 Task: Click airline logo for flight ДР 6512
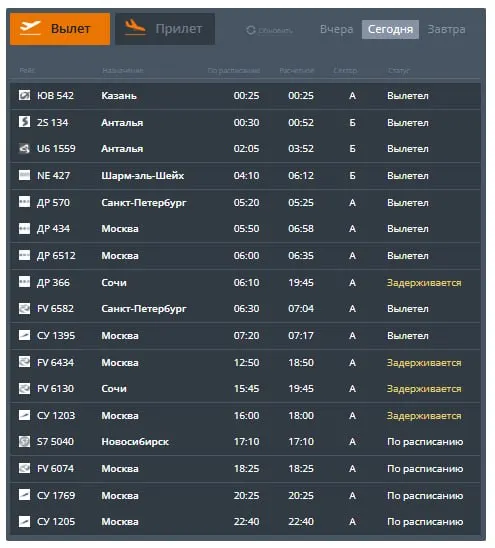coord(24,255)
